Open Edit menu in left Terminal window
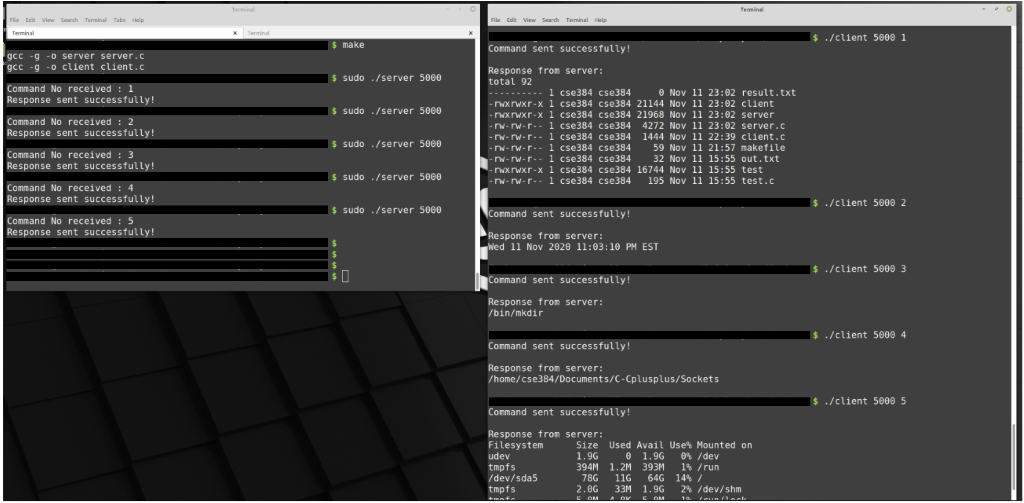 pos(31,20)
